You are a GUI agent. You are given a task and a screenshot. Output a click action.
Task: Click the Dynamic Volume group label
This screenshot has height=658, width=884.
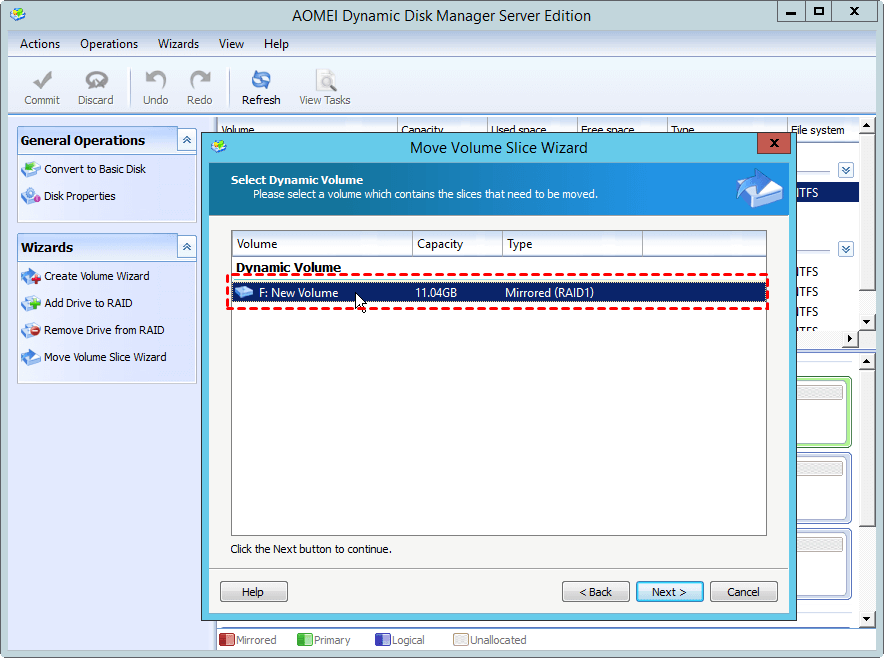[288, 267]
